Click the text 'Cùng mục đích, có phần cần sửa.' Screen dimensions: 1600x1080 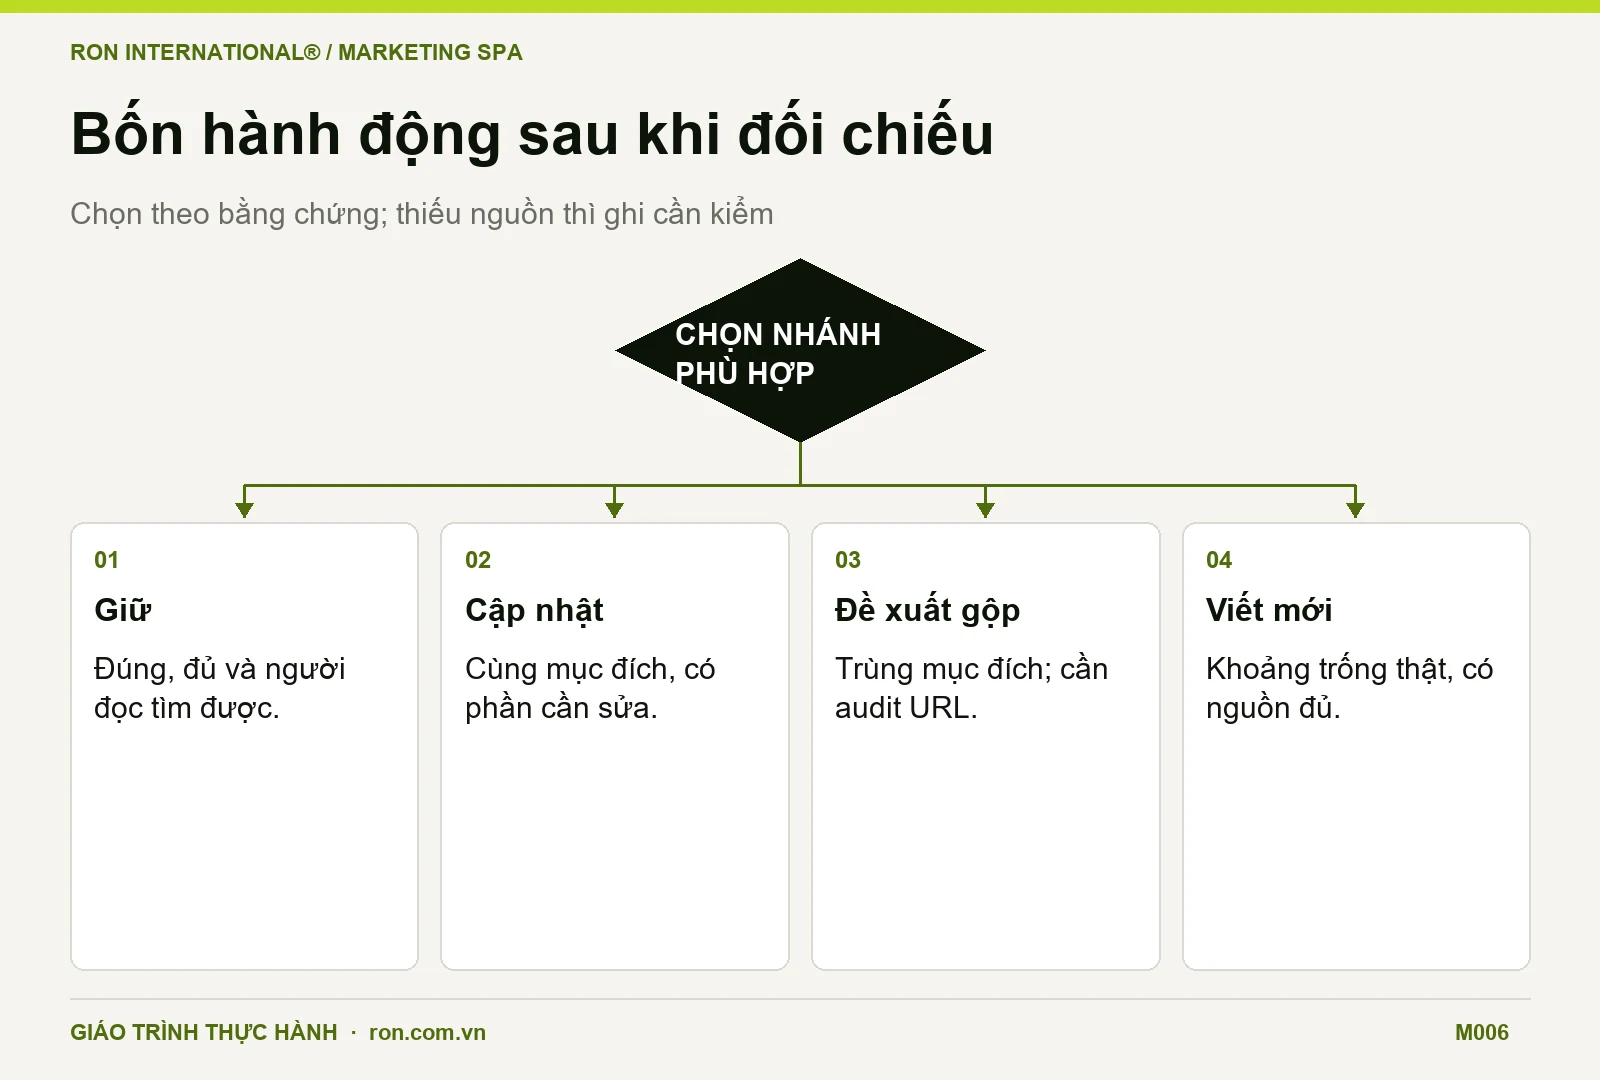590,688
